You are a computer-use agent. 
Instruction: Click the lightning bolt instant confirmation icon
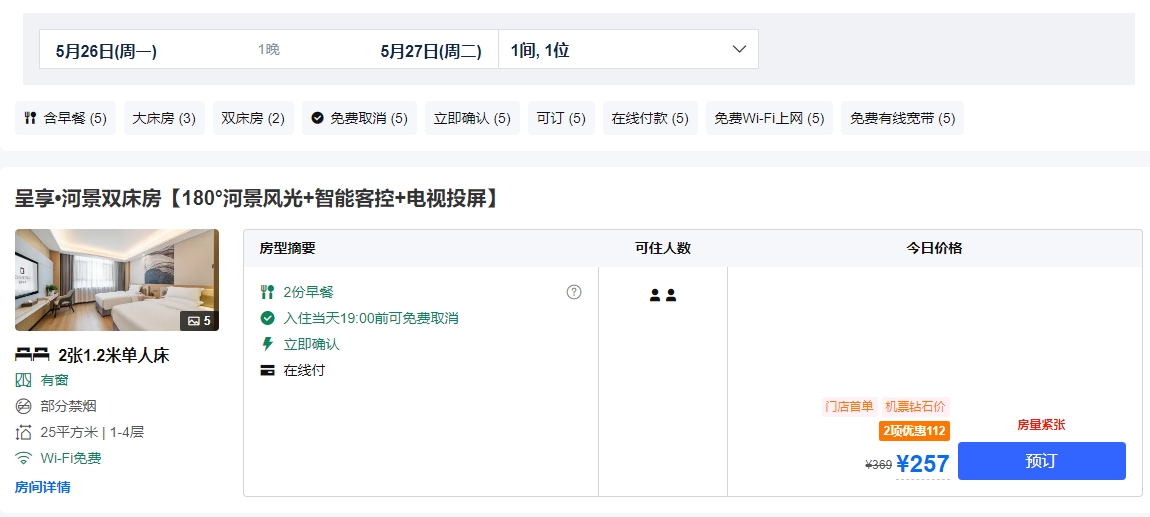click(267, 344)
